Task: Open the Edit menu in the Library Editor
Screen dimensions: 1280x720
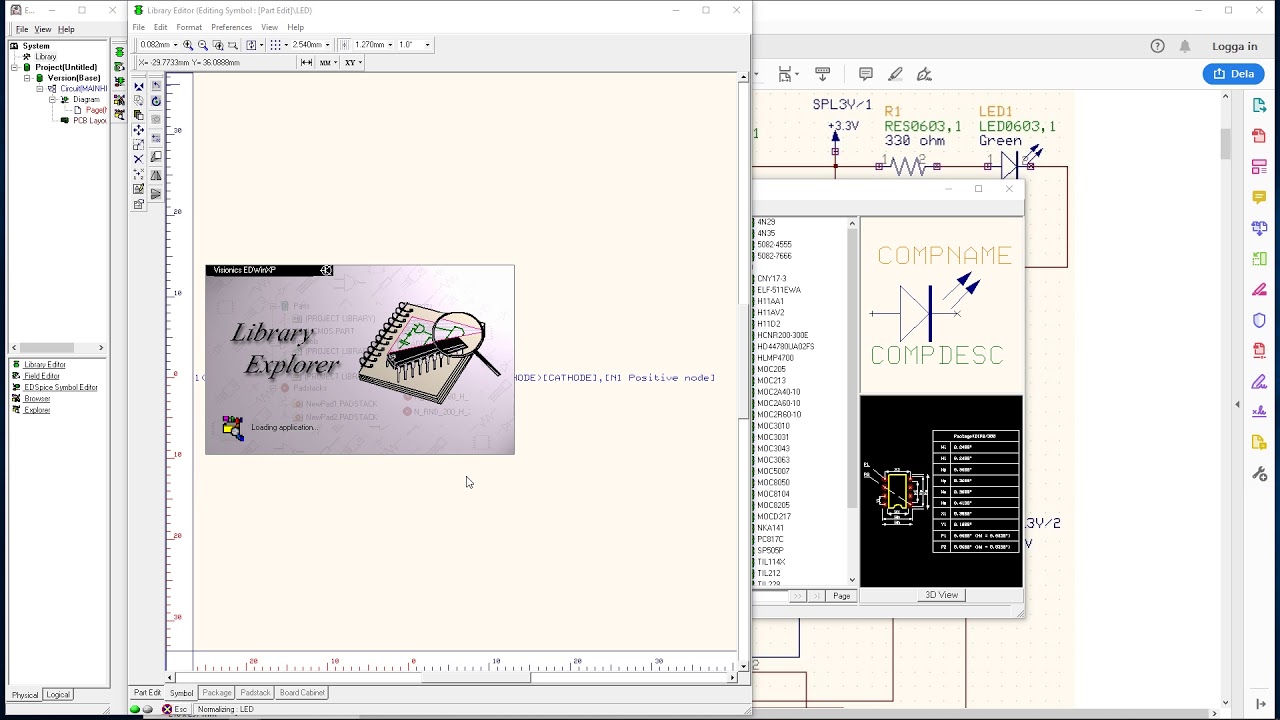Action: coord(160,27)
